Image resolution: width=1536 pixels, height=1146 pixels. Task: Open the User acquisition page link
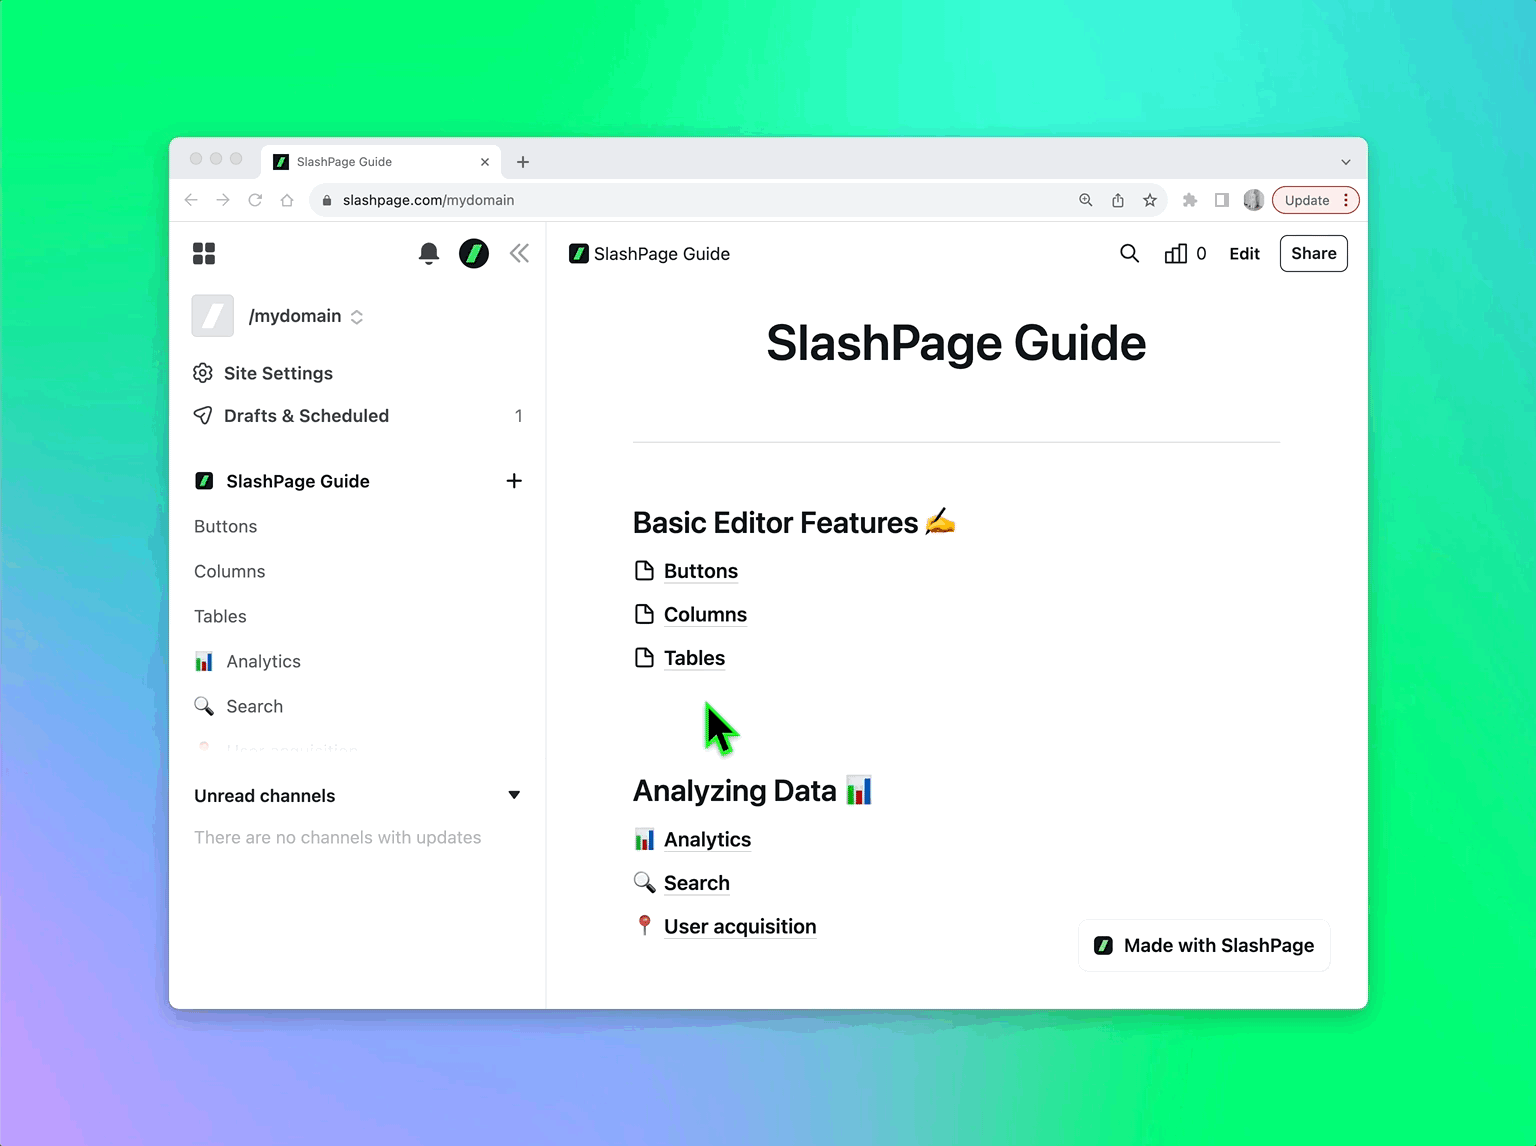point(740,927)
